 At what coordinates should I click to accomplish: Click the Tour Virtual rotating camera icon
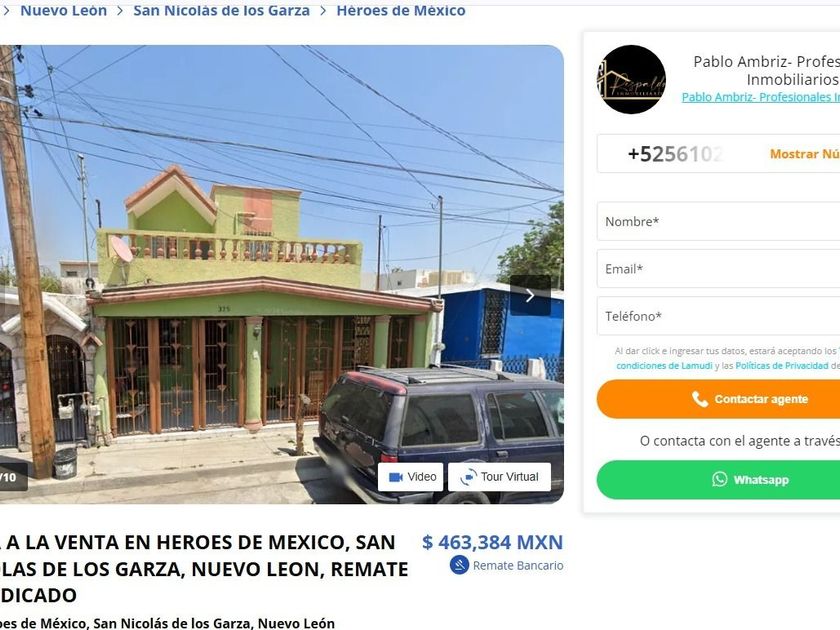(468, 477)
